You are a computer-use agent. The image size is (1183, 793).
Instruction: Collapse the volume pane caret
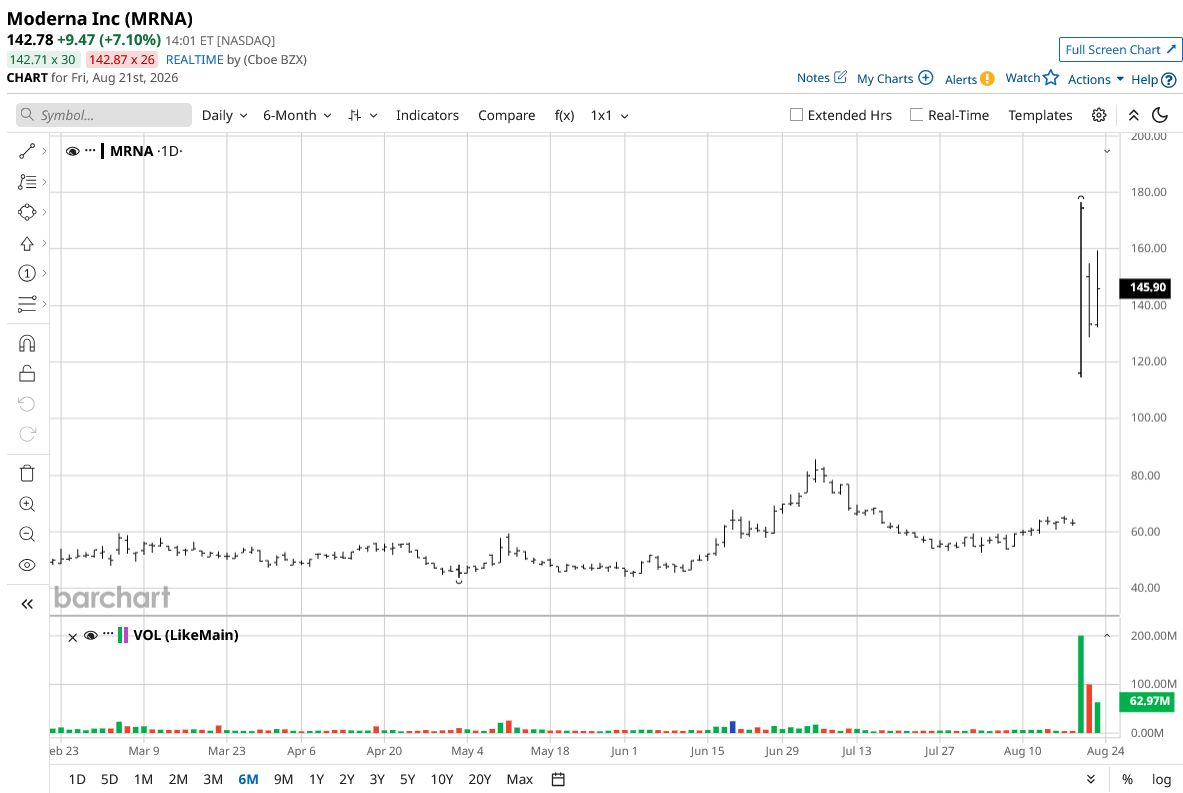tap(1107, 636)
